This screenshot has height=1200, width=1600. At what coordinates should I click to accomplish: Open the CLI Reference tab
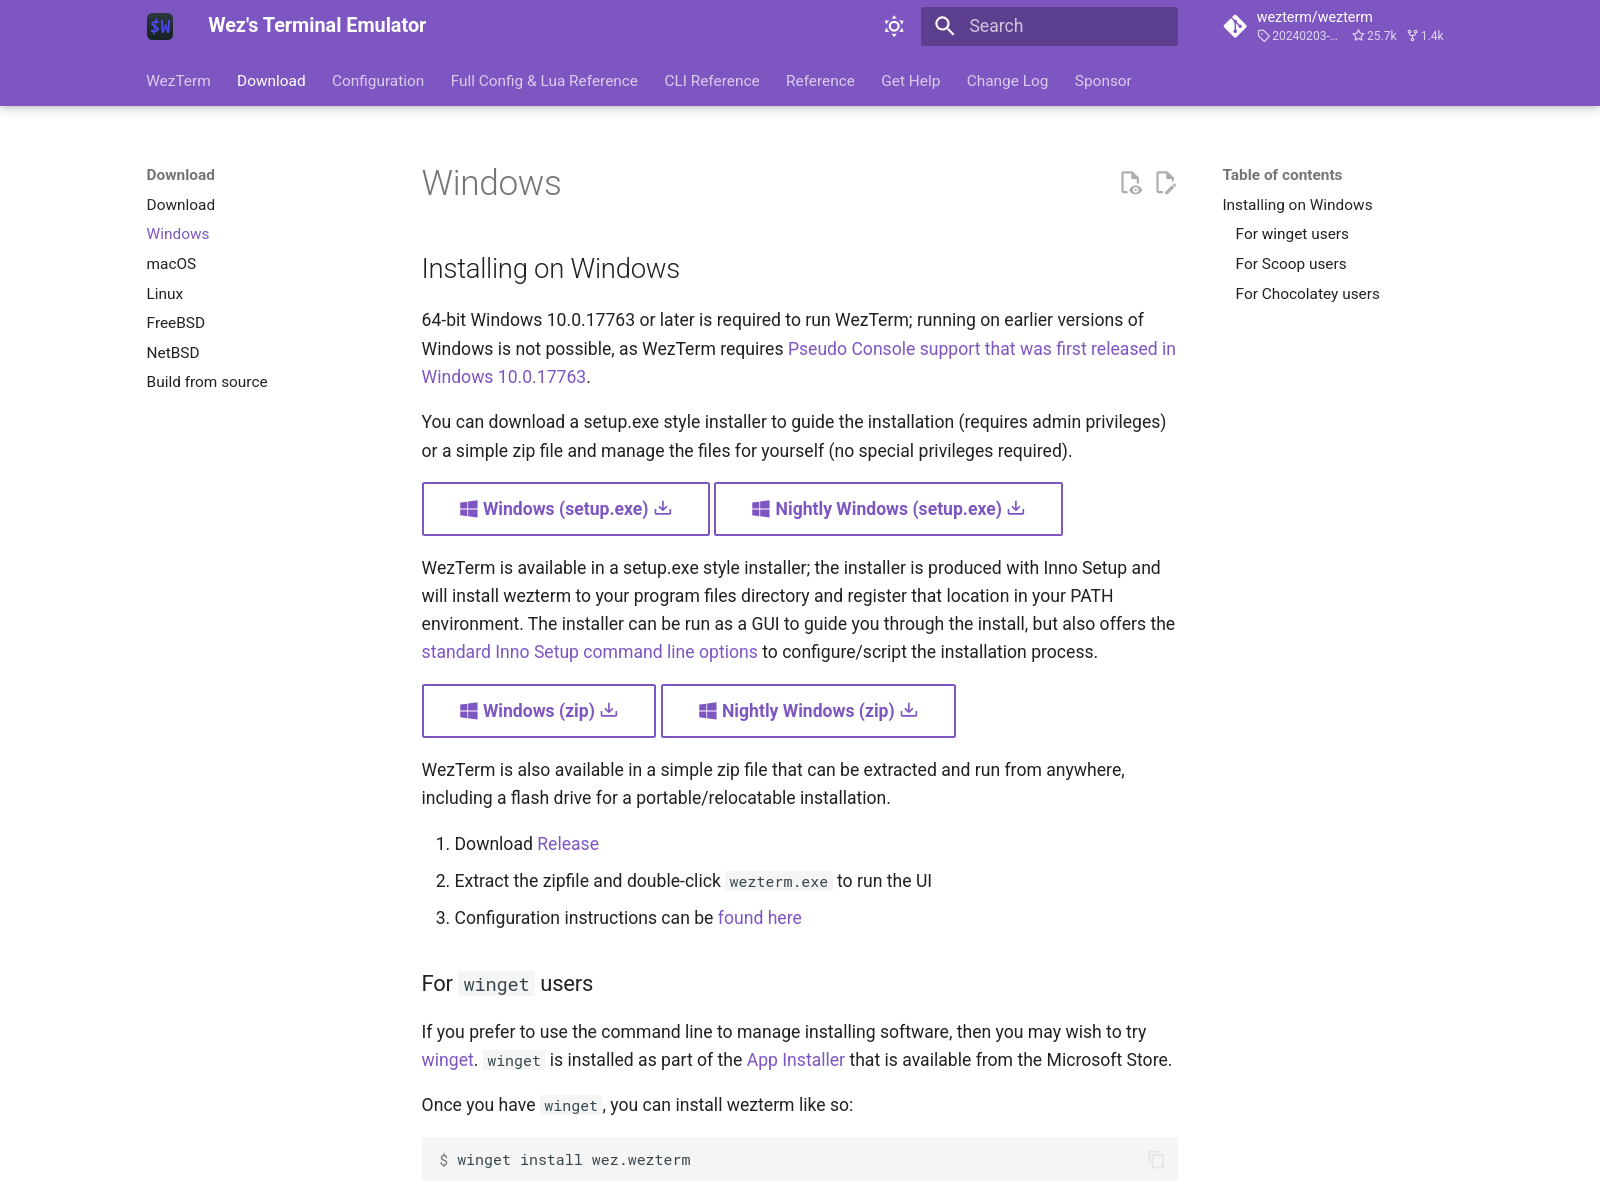coord(711,81)
